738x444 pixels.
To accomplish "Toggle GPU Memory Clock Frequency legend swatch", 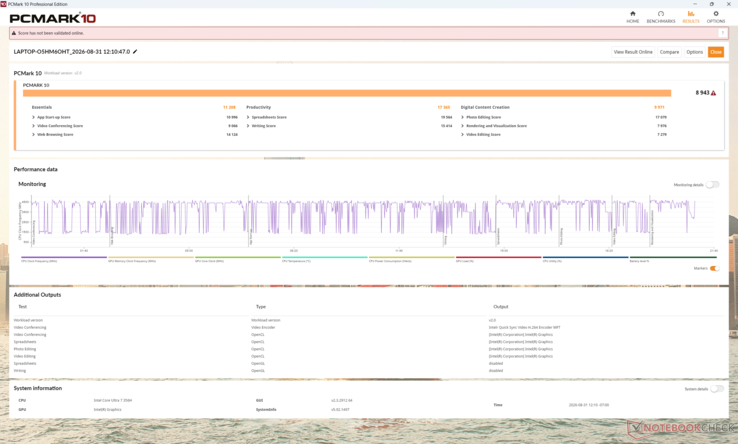I will click(x=151, y=257).
